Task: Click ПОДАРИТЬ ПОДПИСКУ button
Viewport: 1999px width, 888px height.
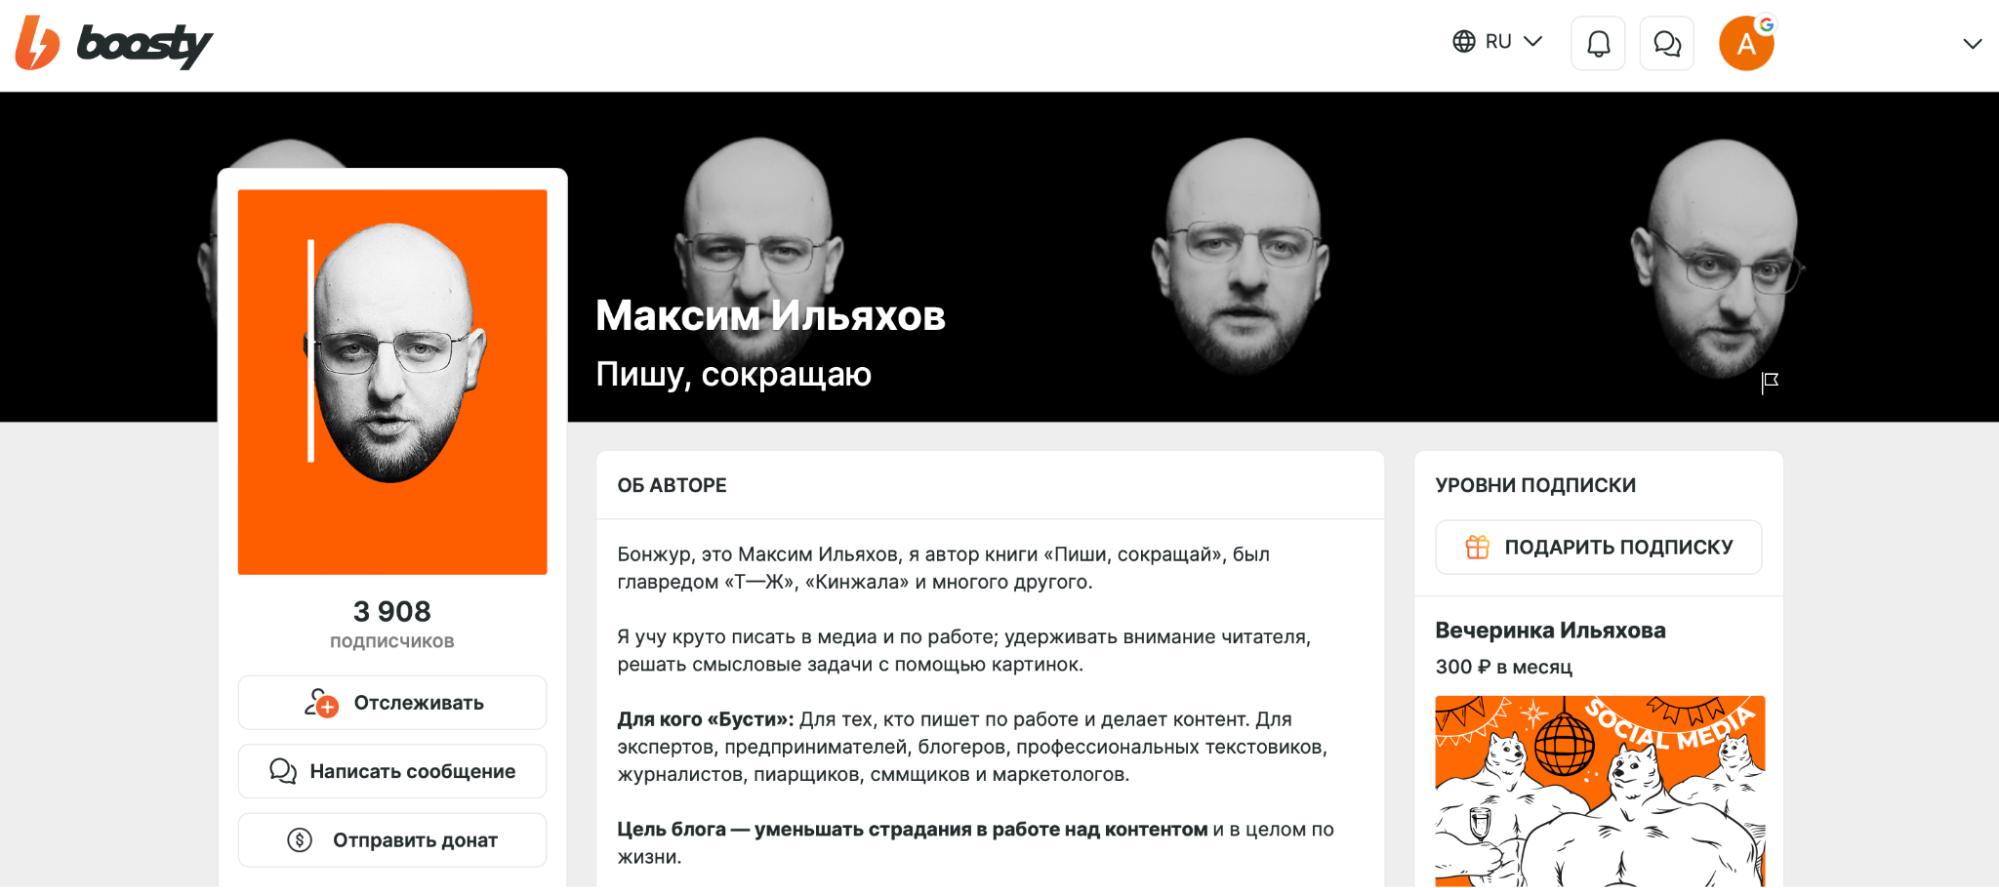Action: point(1598,547)
